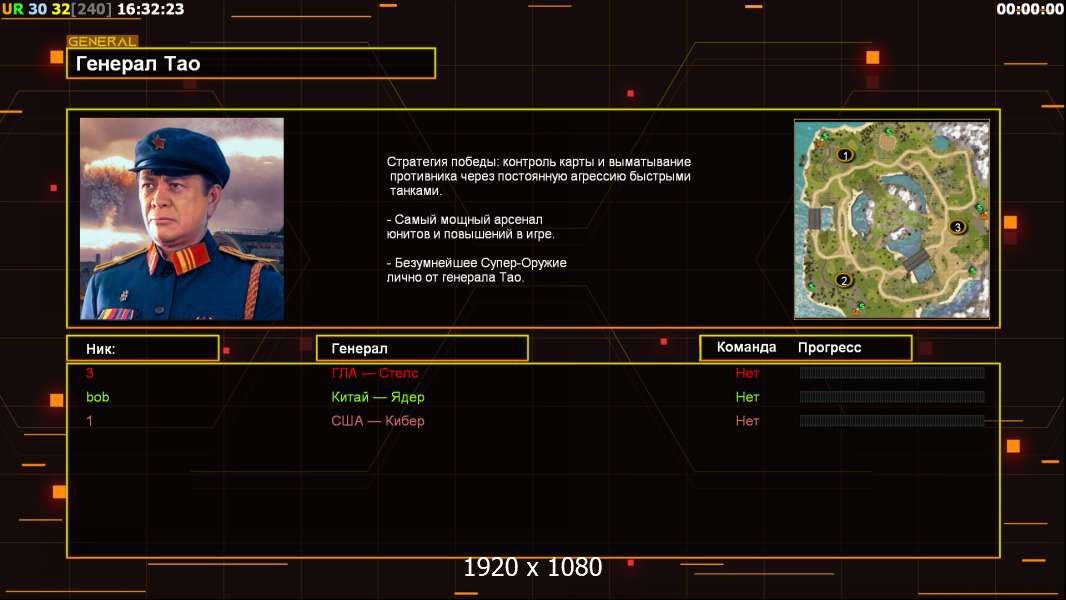The image size is (1066, 600).
Task: Click the "Безумнейшее Супер-Оружие" bullet text
Action: click(476, 270)
